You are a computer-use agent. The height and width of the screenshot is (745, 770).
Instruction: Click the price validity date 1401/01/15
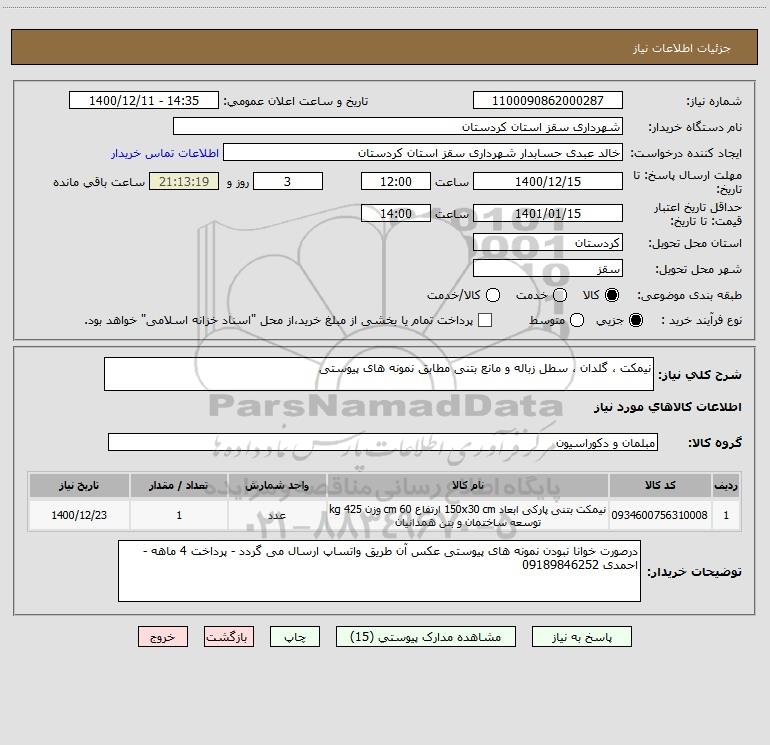(548, 213)
